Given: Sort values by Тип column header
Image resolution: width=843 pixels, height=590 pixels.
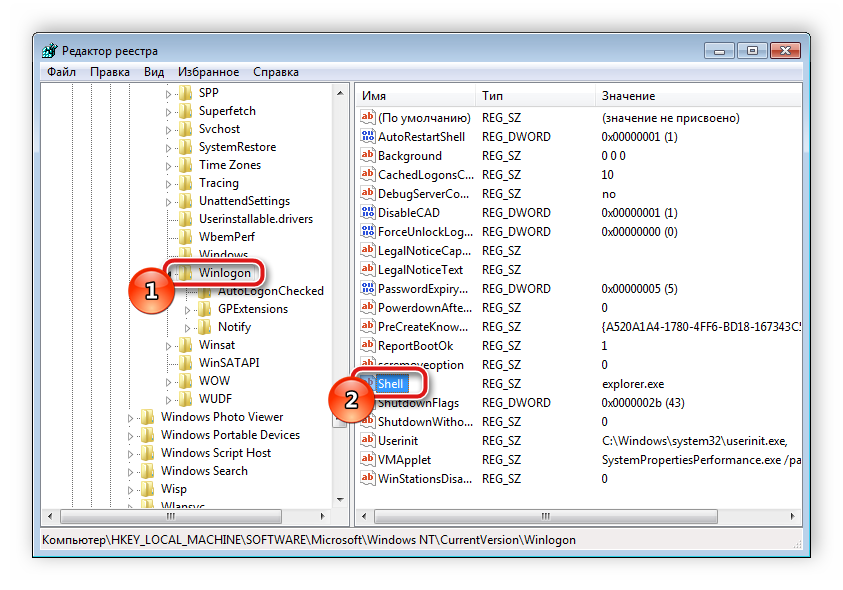Looking at the screenshot, I should (535, 96).
